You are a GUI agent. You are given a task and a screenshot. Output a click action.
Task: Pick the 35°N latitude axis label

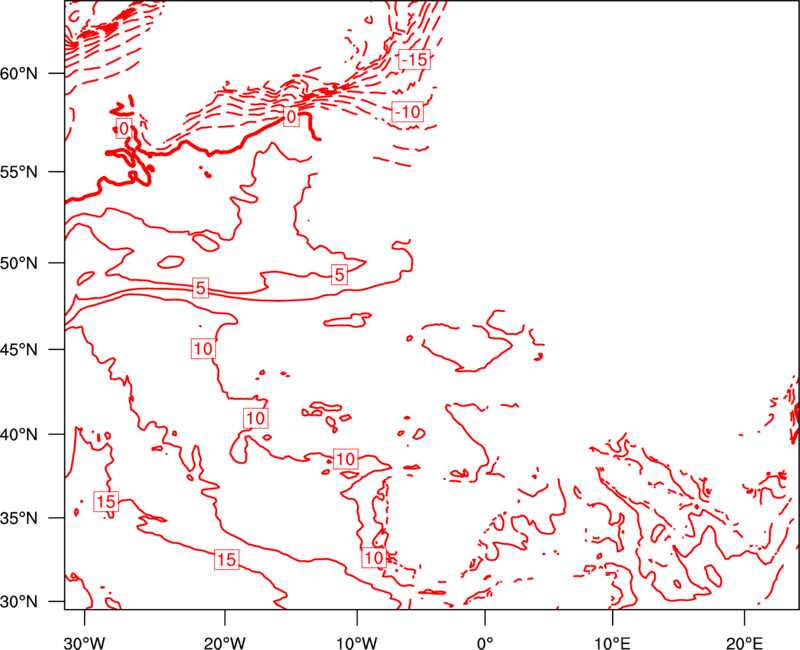tap(19, 518)
